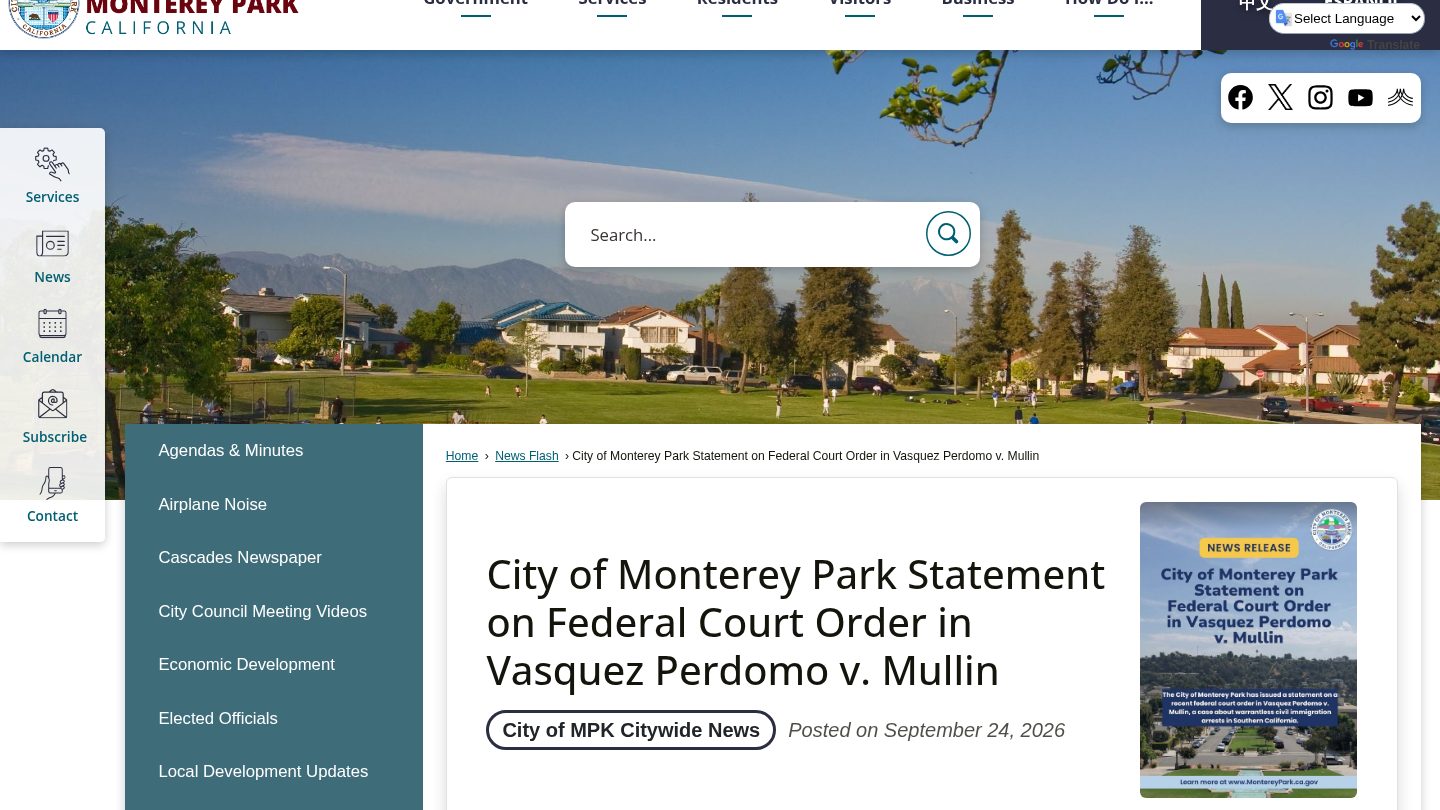This screenshot has width=1440, height=810.
Task: Click the City of MPK Citywide News button
Action: 631,730
